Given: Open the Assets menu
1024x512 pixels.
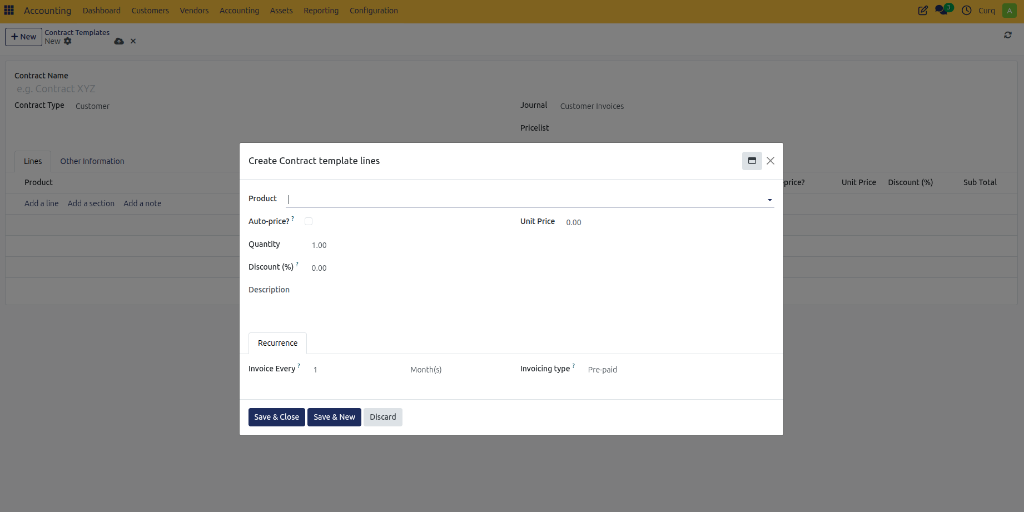Looking at the screenshot, I should click(281, 10).
